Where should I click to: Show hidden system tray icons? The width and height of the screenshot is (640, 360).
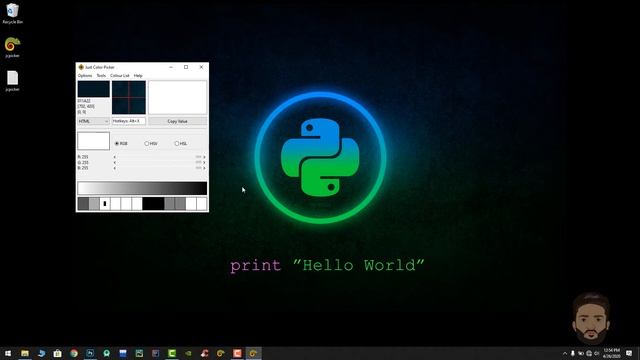tap(565, 353)
